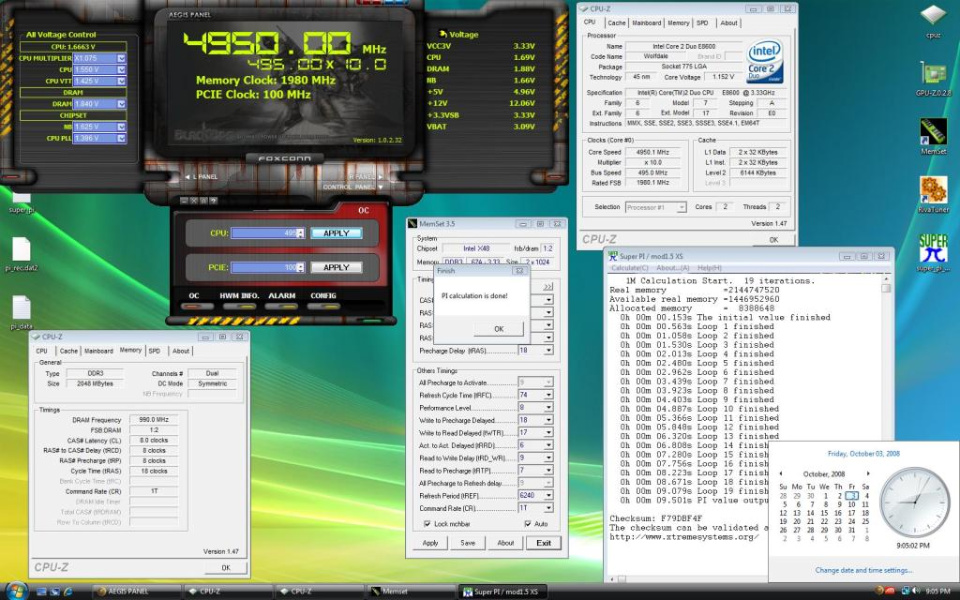Image resolution: width=960 pixels, height=600 pixels.
Task: Toggle the Lock mchbar checkbox in MemSet
Action: [427, 524]
